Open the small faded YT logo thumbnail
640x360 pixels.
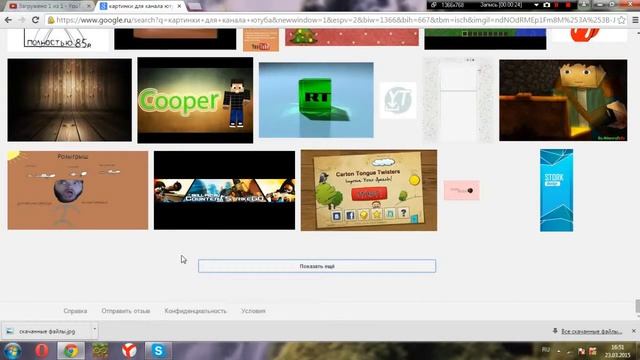[x=398, y=100]
